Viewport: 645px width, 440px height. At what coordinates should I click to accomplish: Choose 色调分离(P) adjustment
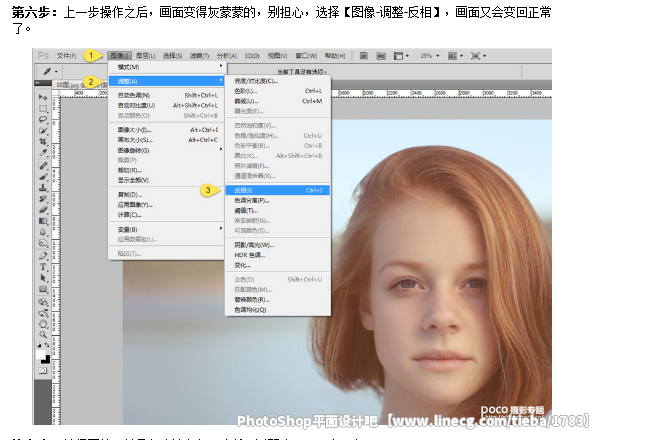point(278,200)
